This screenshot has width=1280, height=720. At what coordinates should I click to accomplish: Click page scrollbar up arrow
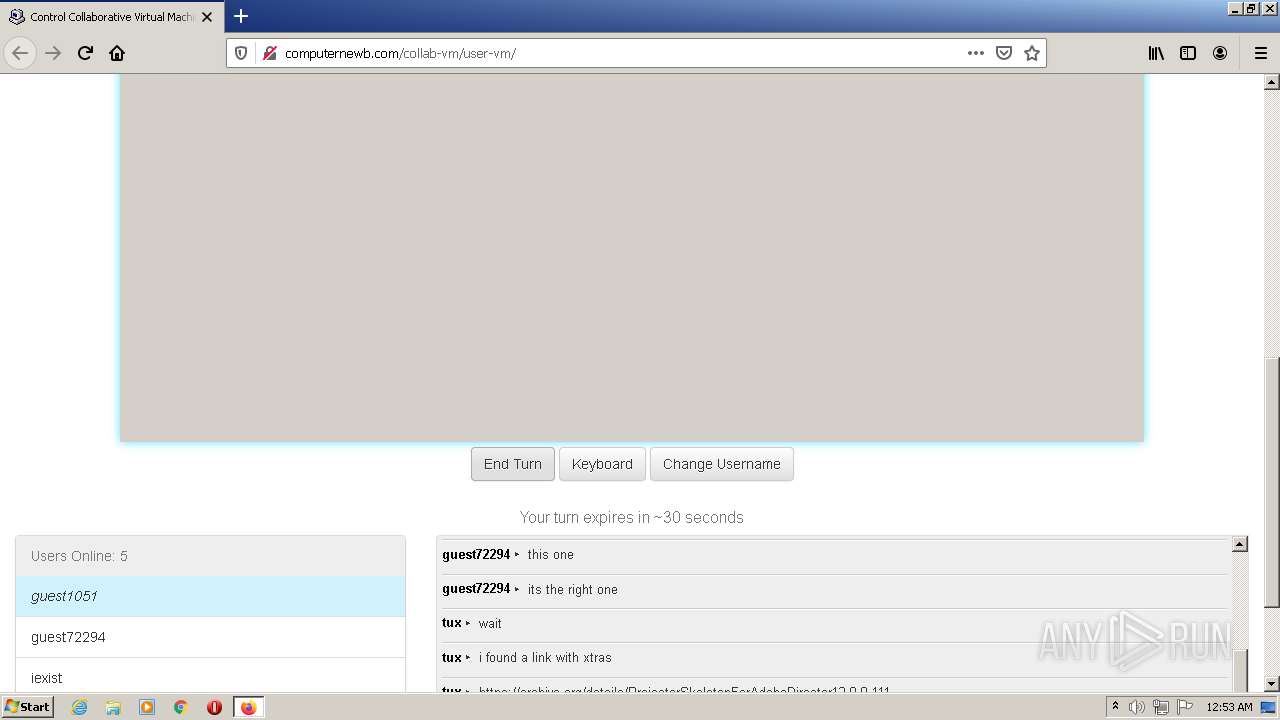1272,82
